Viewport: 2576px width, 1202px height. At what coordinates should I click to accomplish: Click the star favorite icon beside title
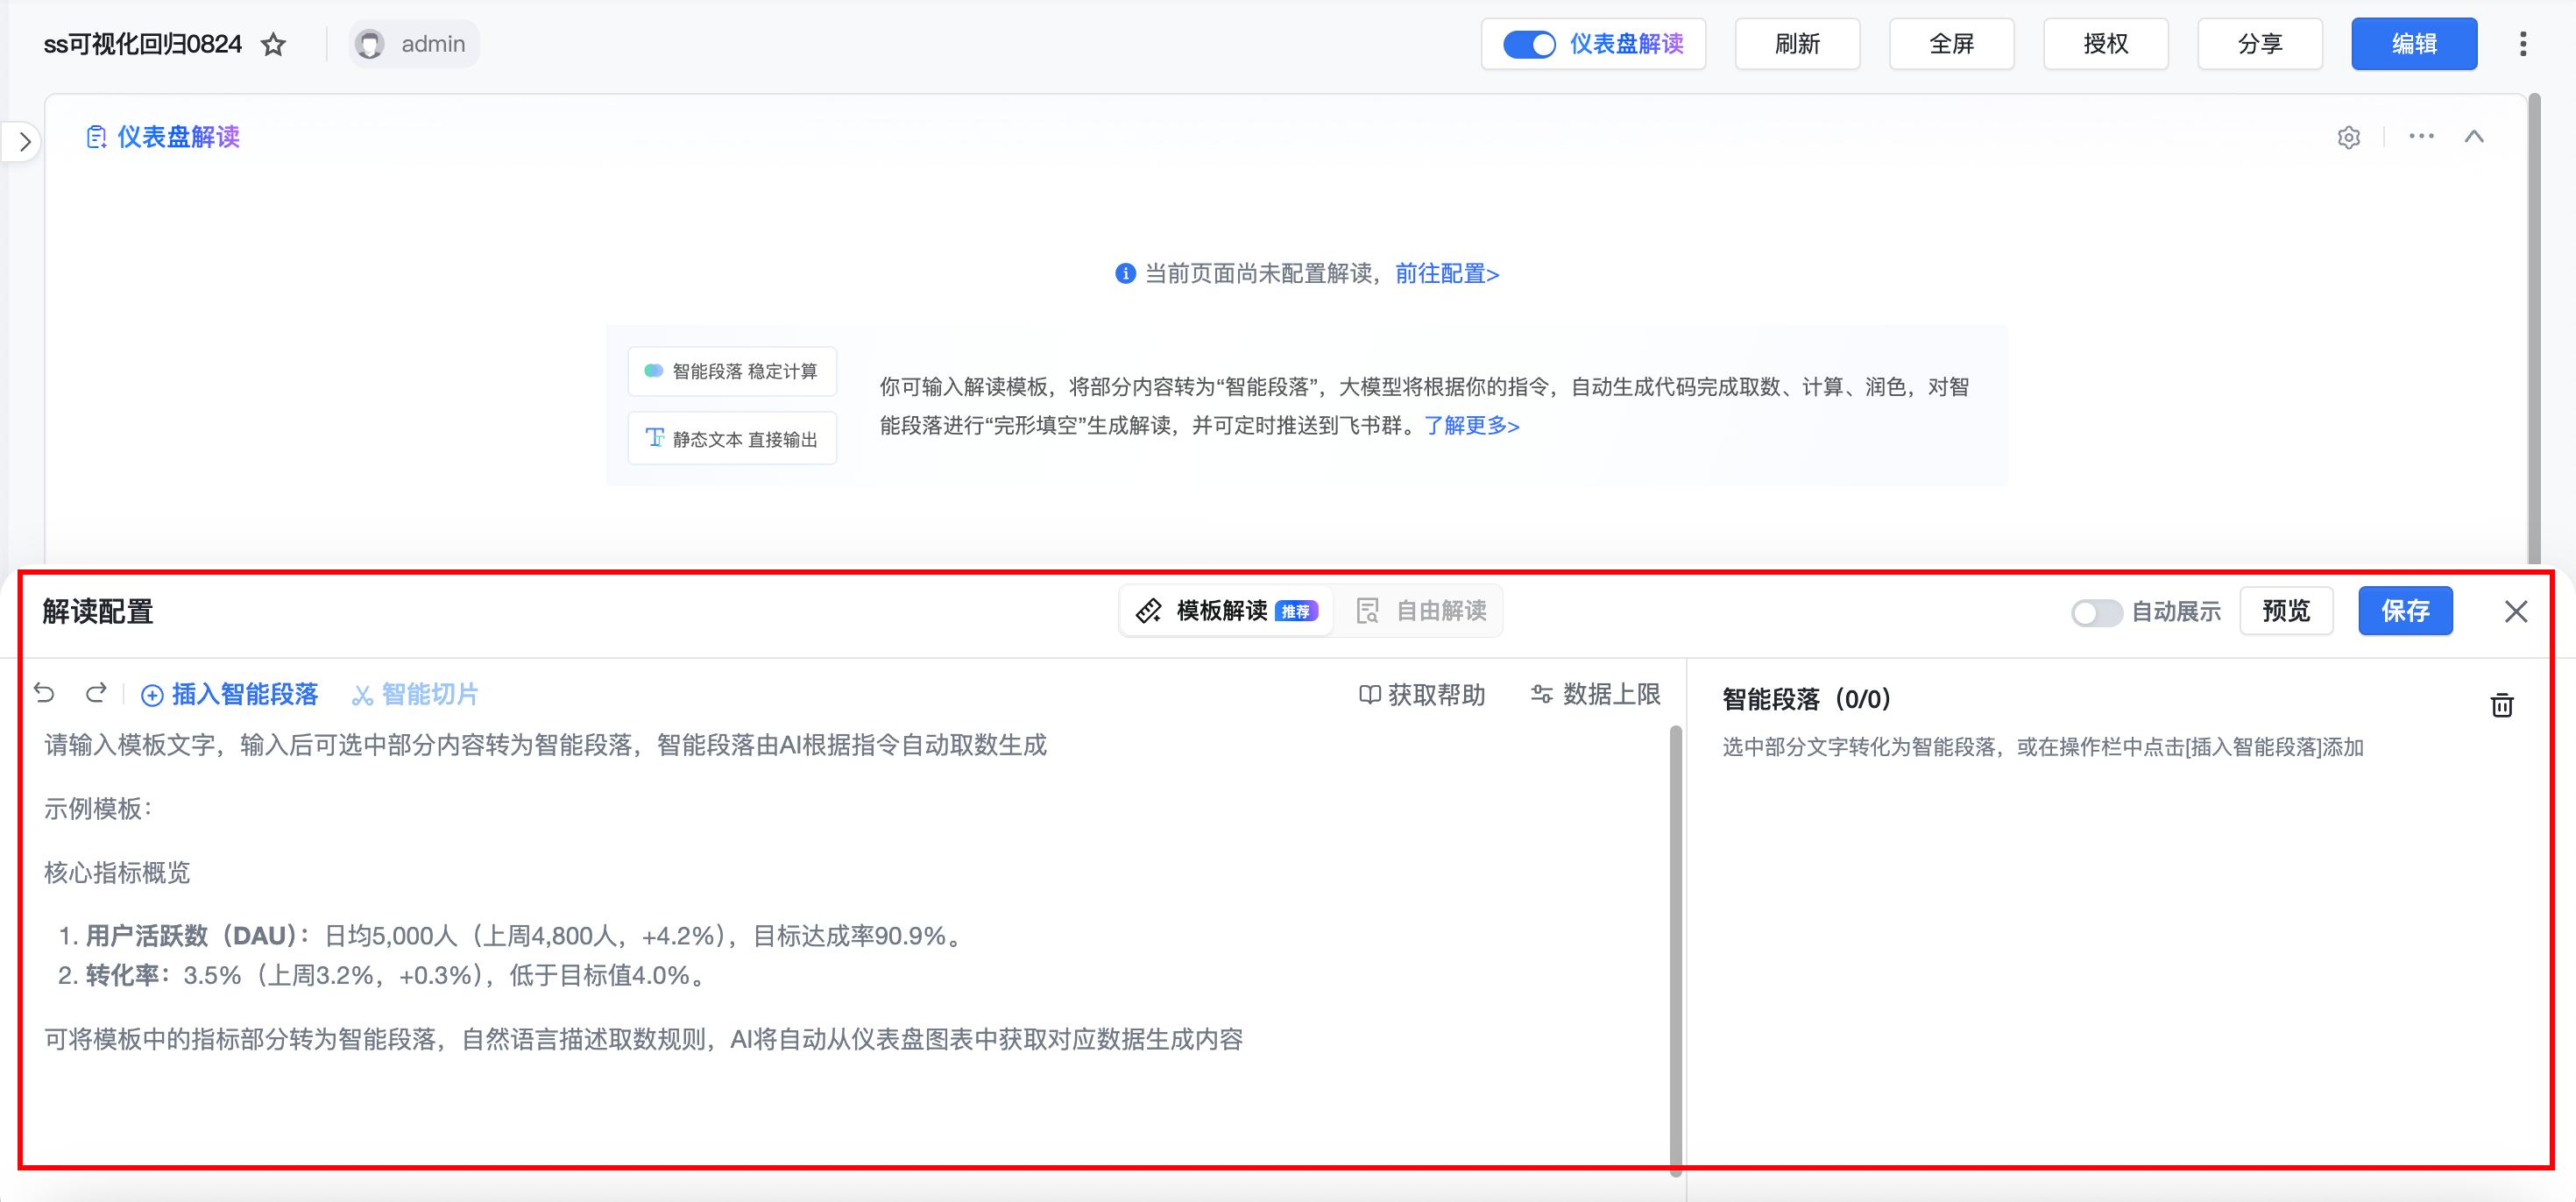(273, 44)
